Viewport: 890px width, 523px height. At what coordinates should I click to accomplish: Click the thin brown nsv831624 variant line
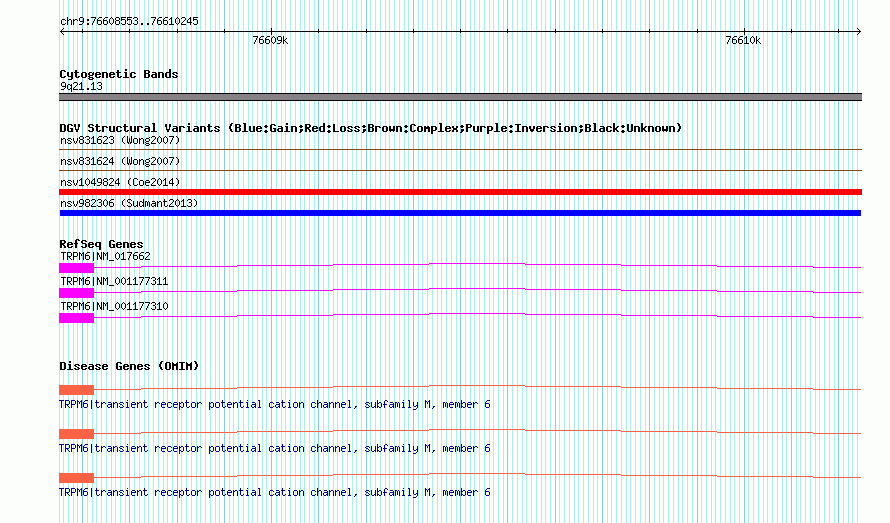point(460,170)
